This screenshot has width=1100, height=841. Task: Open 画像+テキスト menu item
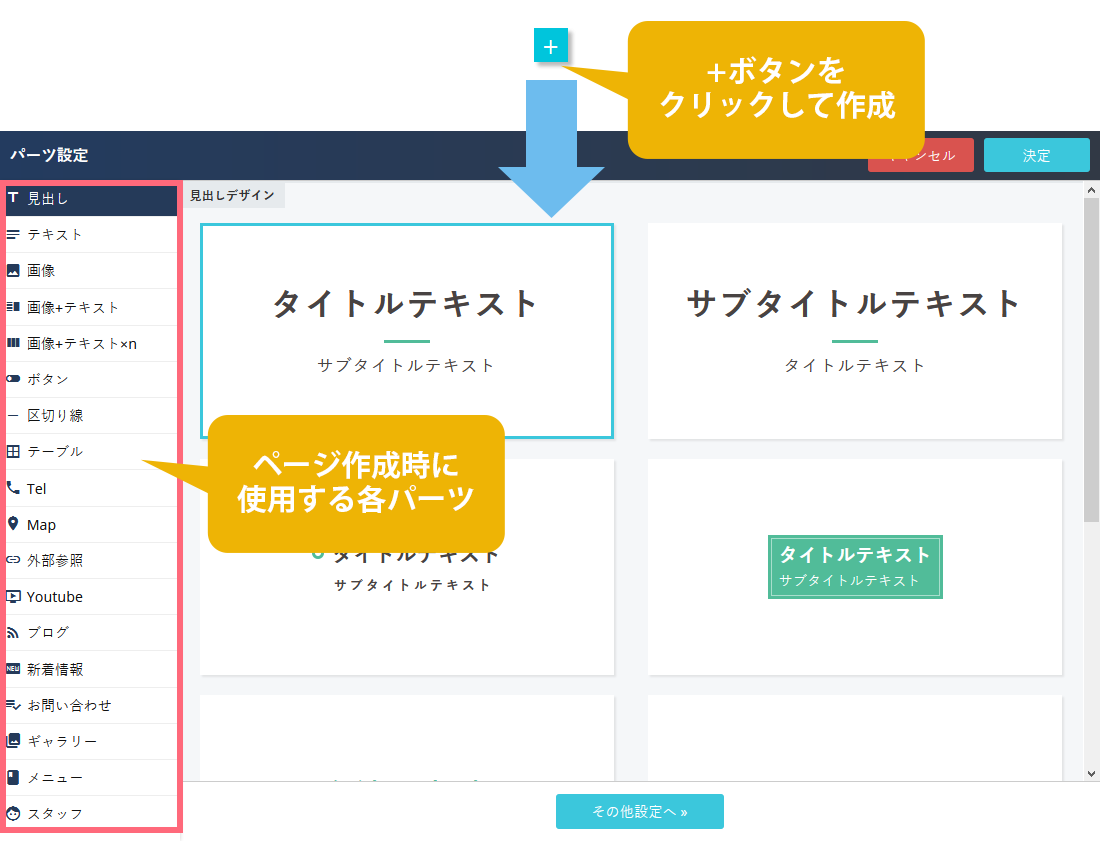coord(73,307)
